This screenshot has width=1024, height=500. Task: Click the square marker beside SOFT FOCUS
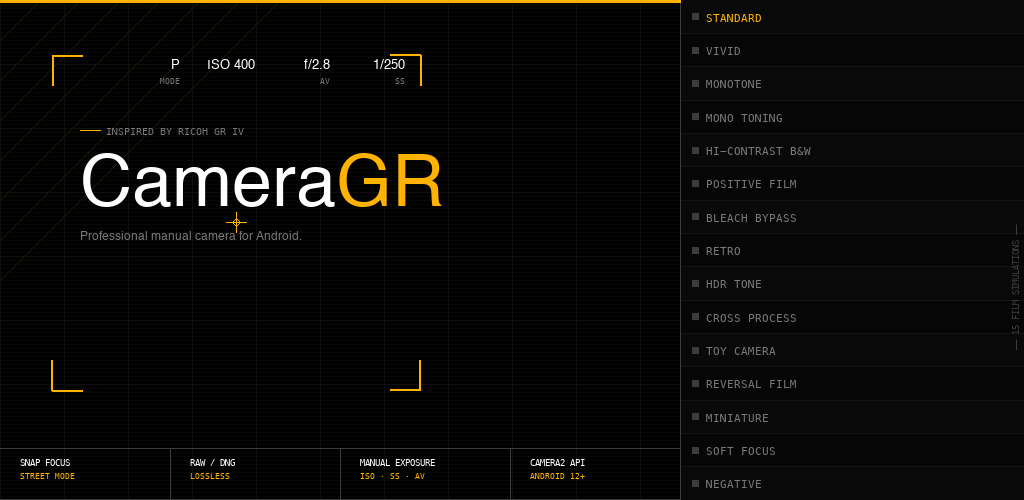pos(696,450)
